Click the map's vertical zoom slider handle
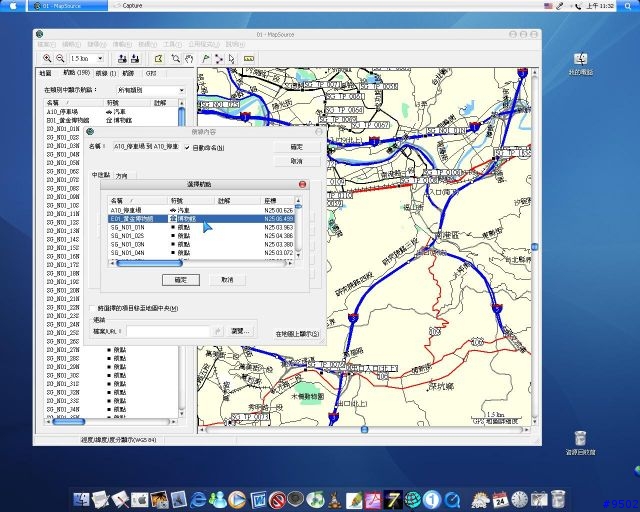 pos(535,247)
